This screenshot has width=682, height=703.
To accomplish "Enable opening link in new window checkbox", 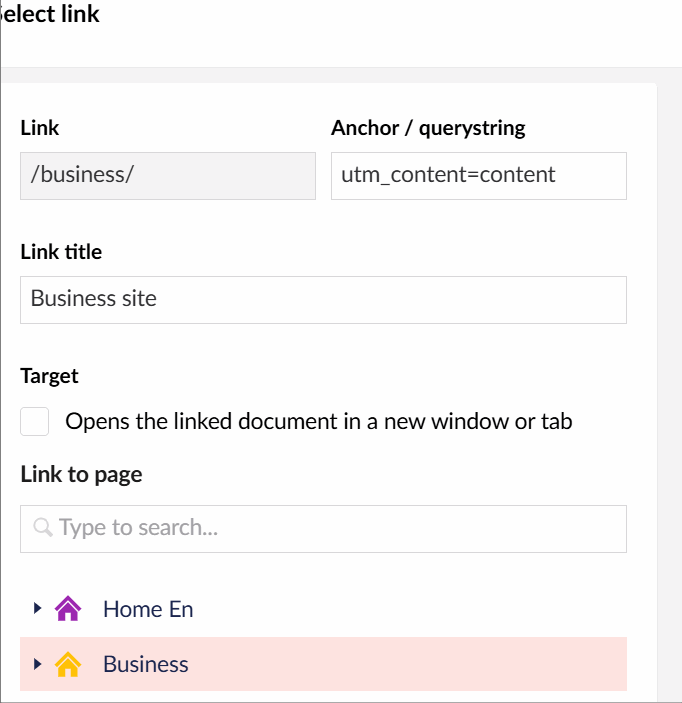I will point(35,422).
